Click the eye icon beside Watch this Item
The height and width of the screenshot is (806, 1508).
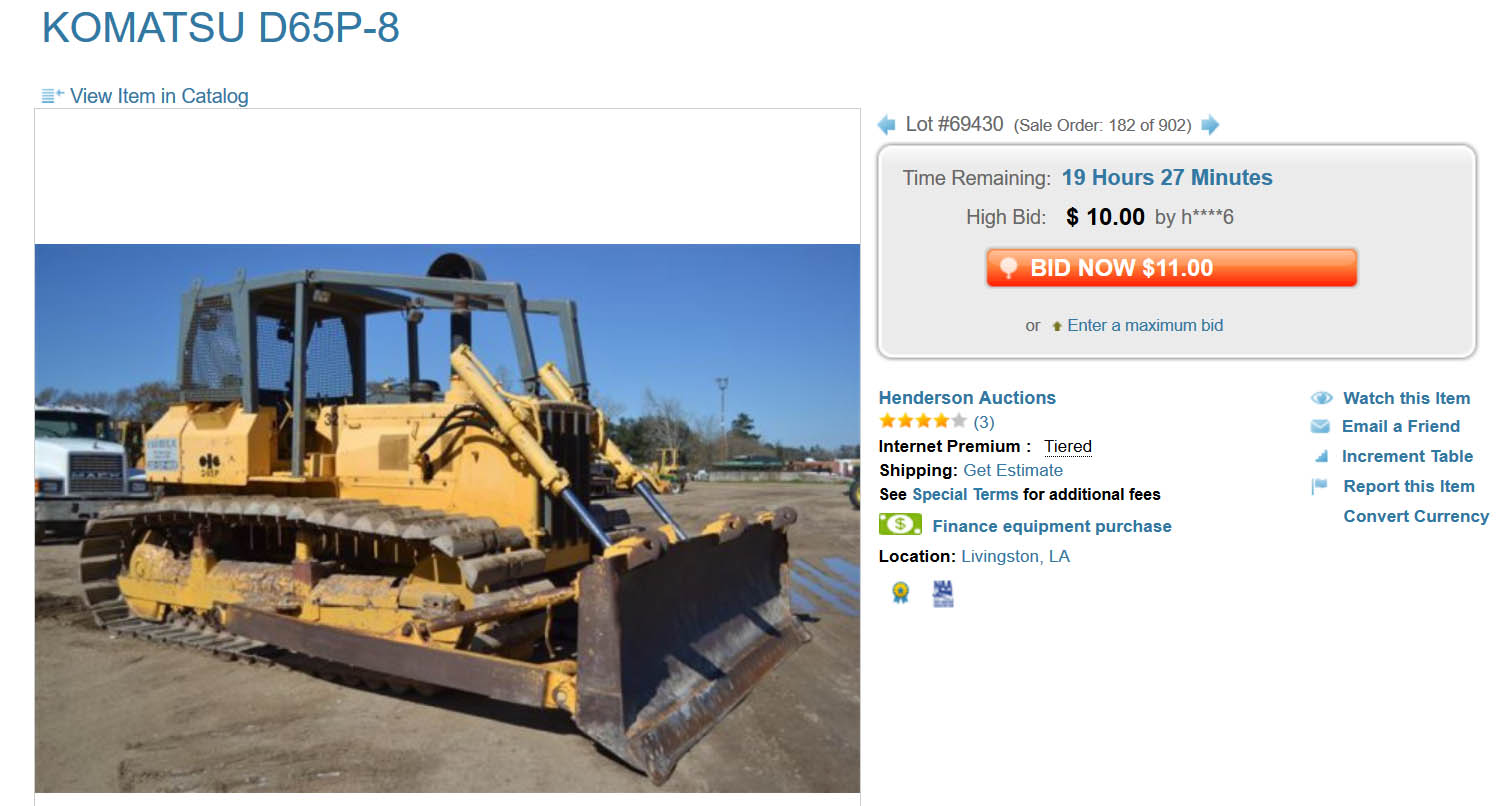1321,398
